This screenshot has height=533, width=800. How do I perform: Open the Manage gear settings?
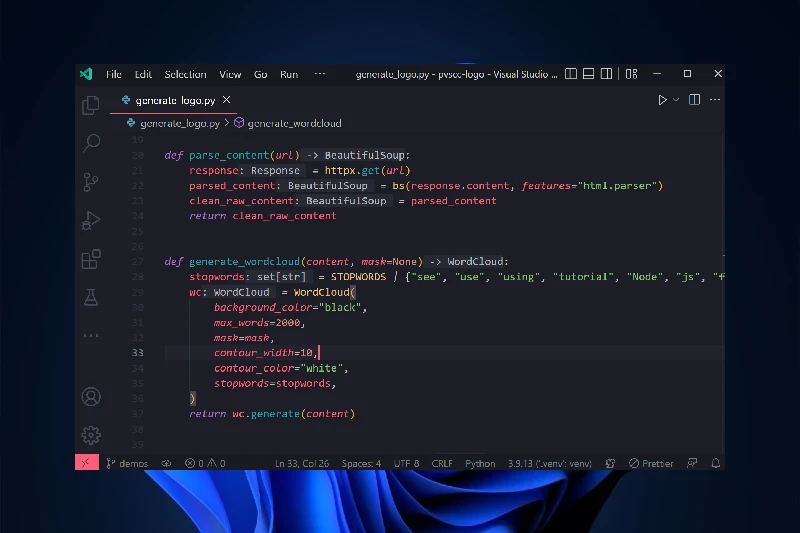(x=91, y=435)
